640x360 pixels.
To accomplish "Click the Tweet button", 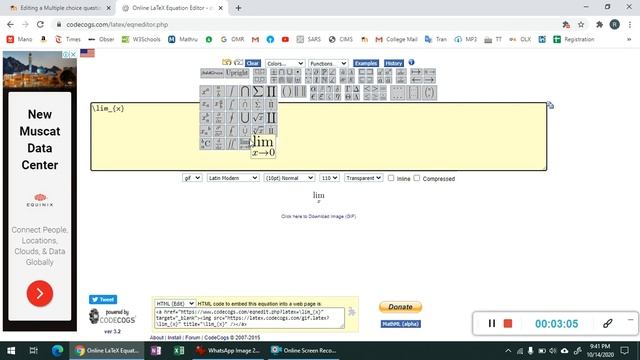I will tap(103, 300).
